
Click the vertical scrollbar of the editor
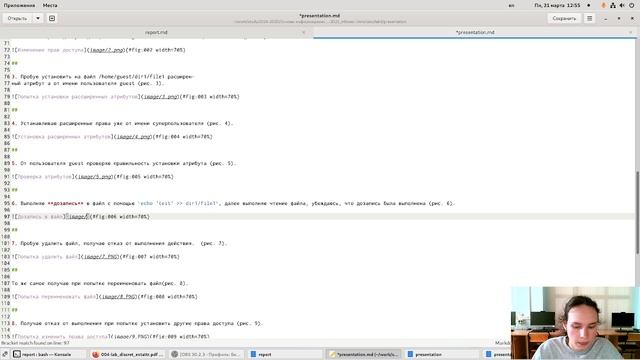click(638, 212)
